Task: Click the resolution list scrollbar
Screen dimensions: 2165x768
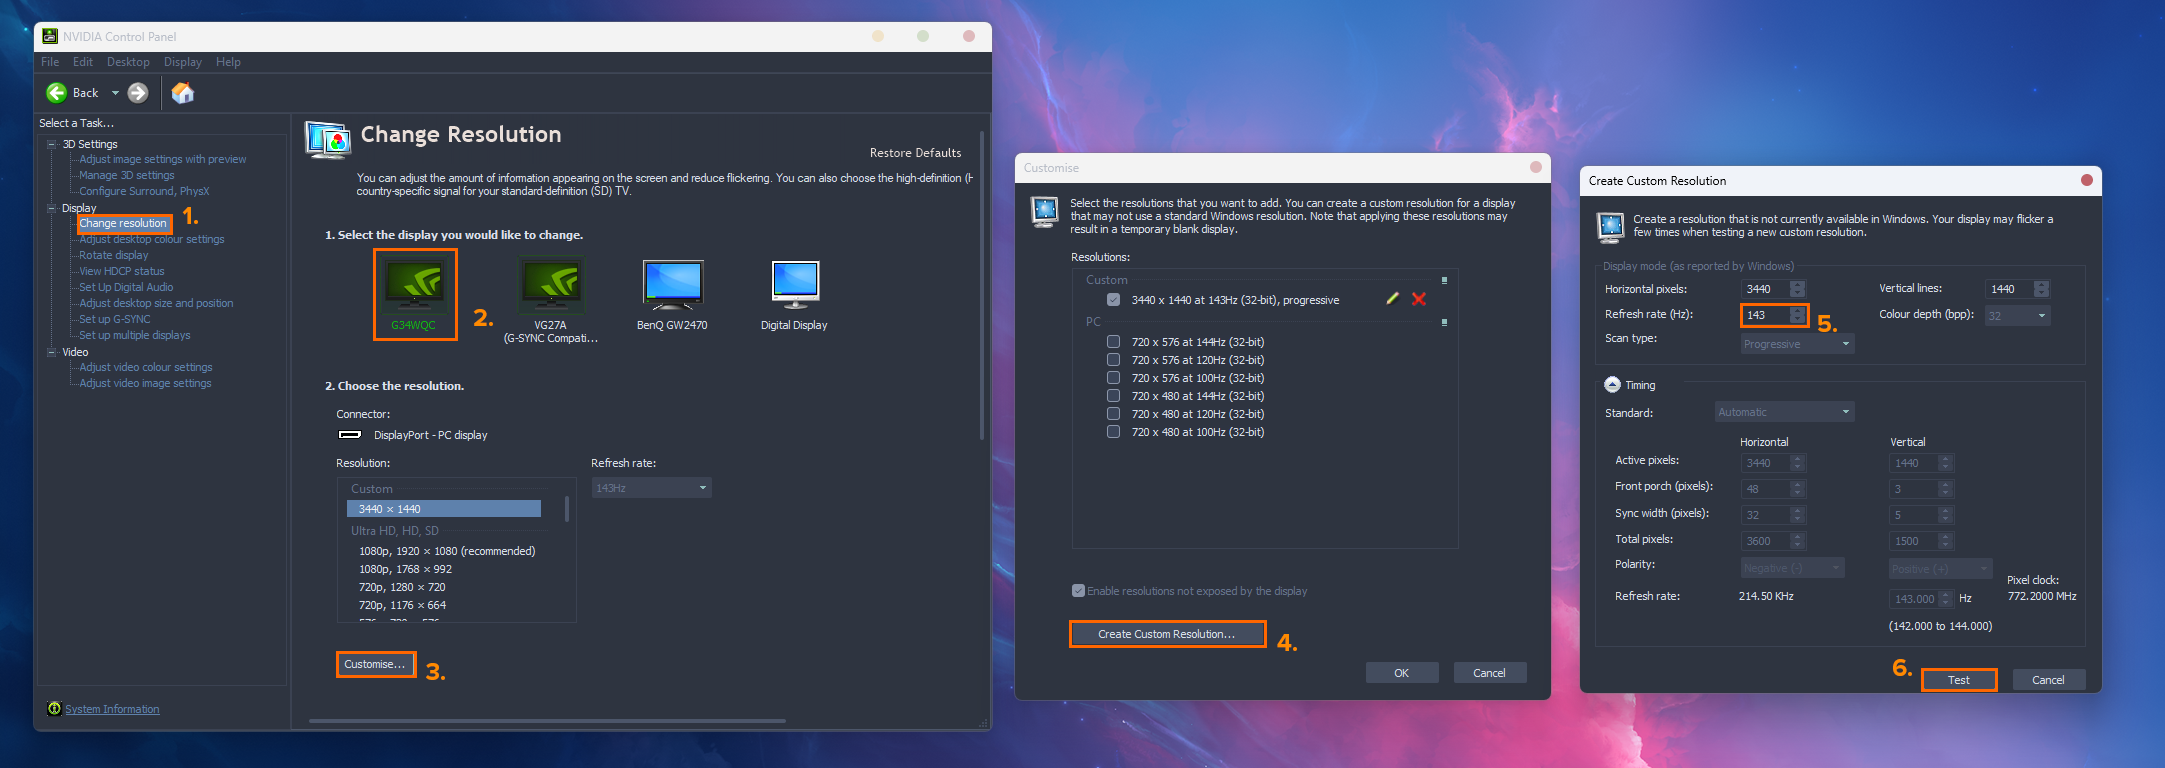Action: tap(567, 509)
